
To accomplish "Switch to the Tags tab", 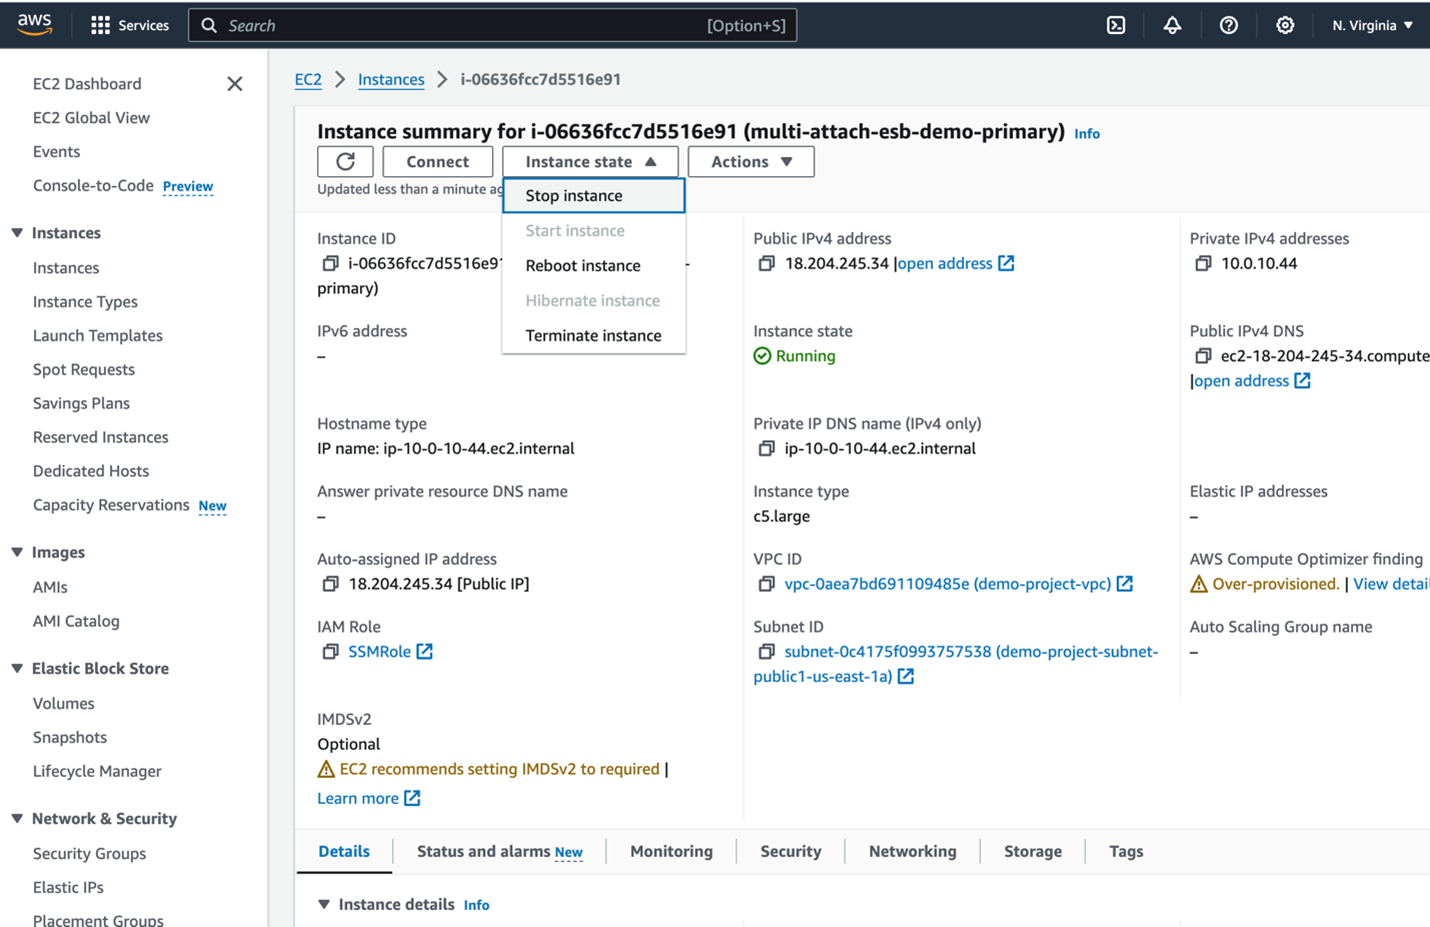I will coord(1126,851).
